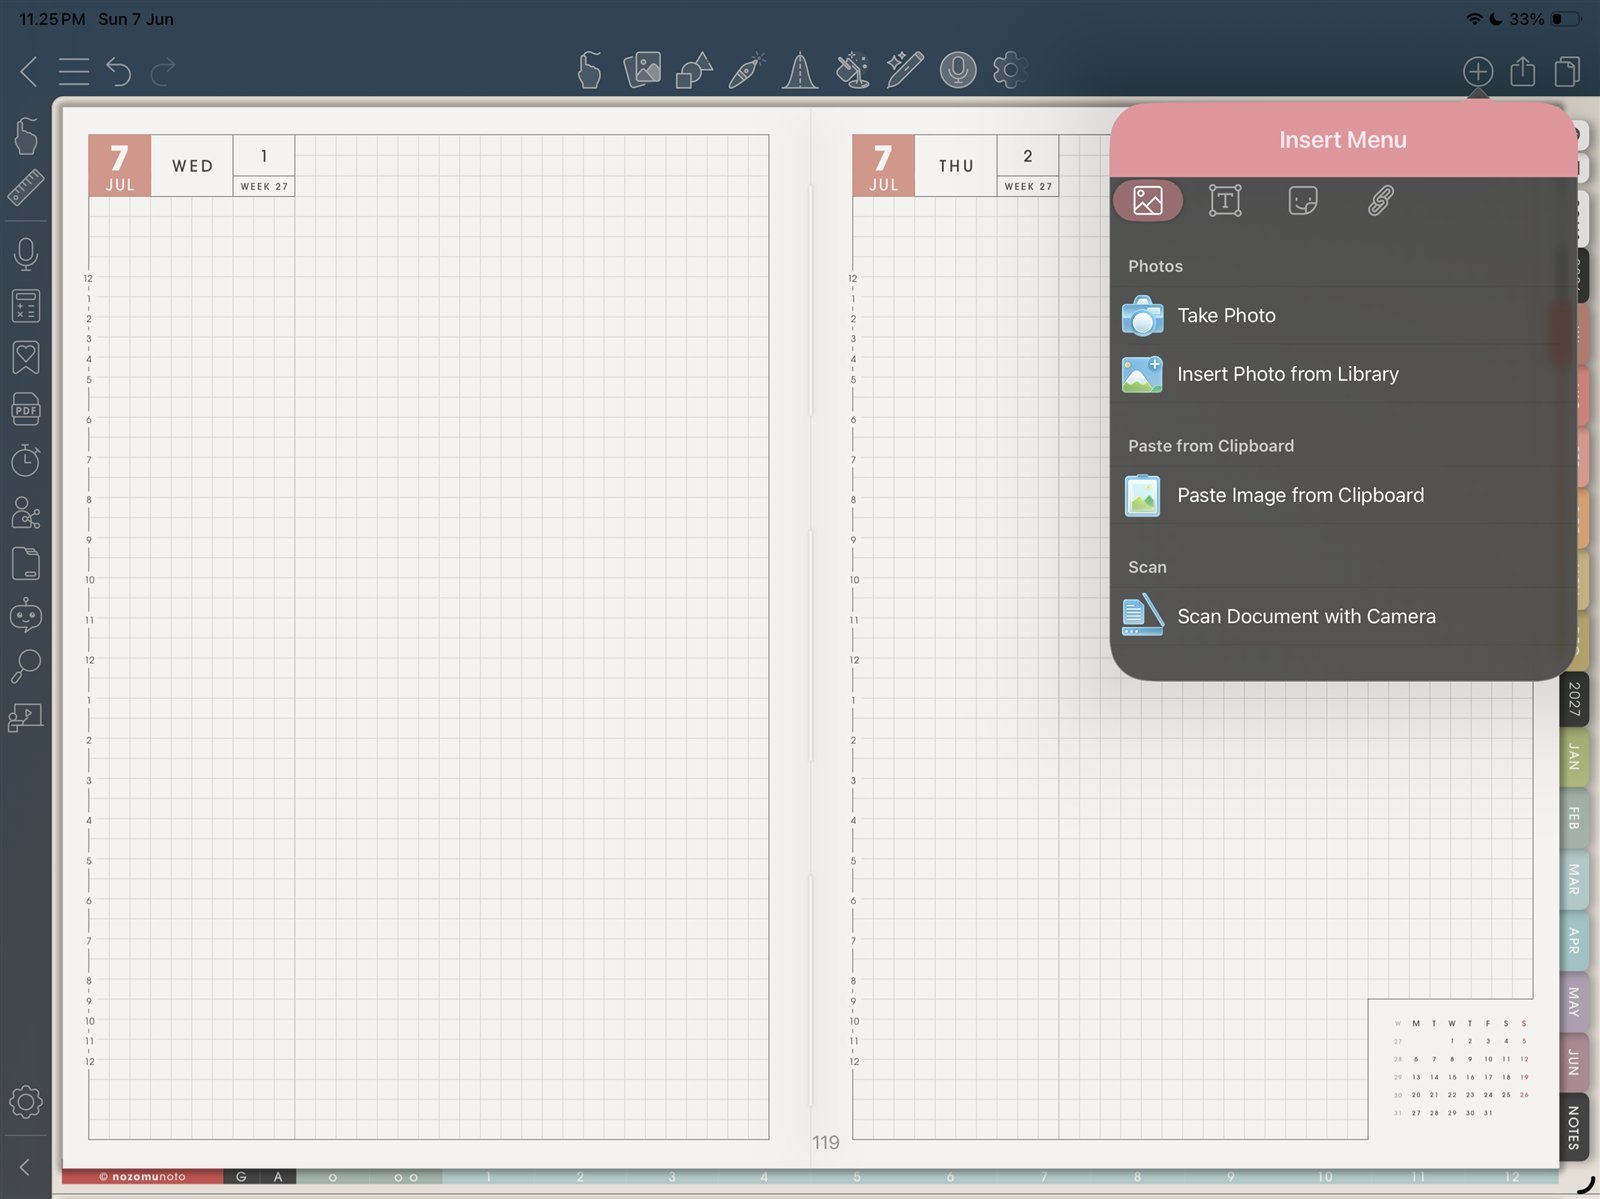Open the gear settings in top toolbar
Viewport: 1600px width, 1199px height.
[x=1010, y=70]
